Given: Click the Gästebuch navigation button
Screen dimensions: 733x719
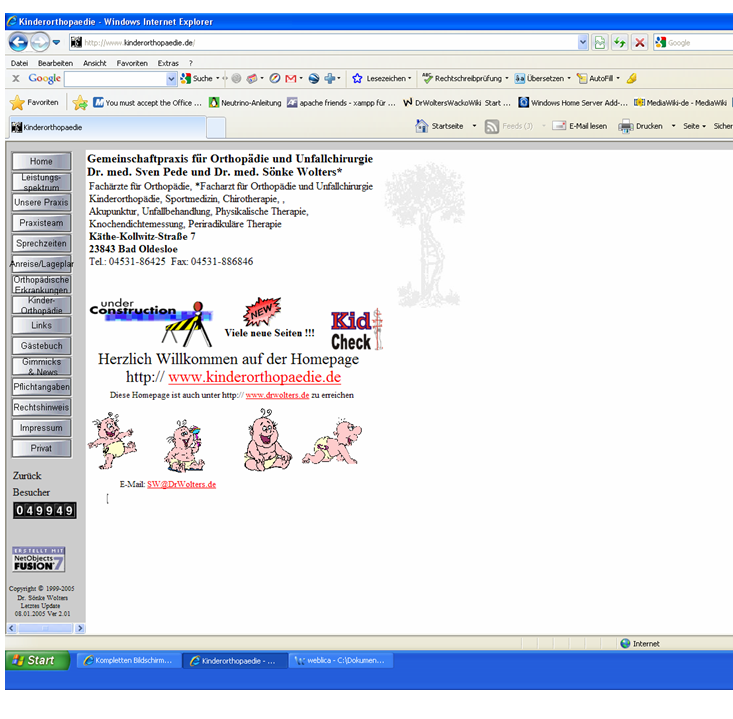Looking at the screenshot, I should coord(41,345).
